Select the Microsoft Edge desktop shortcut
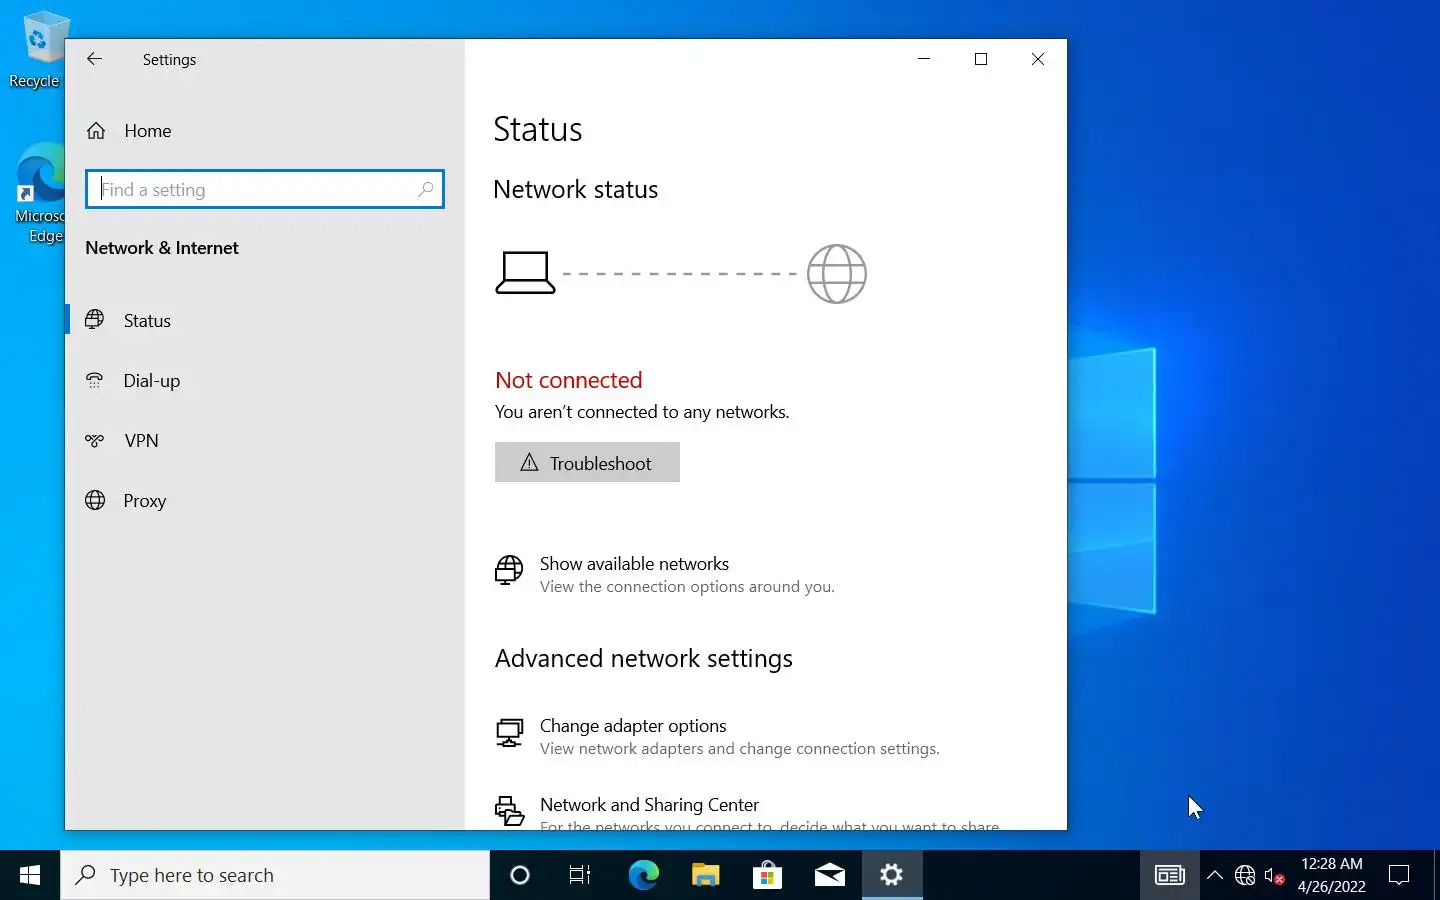The height and width of the screenshot is (900, 1440). 40,194
